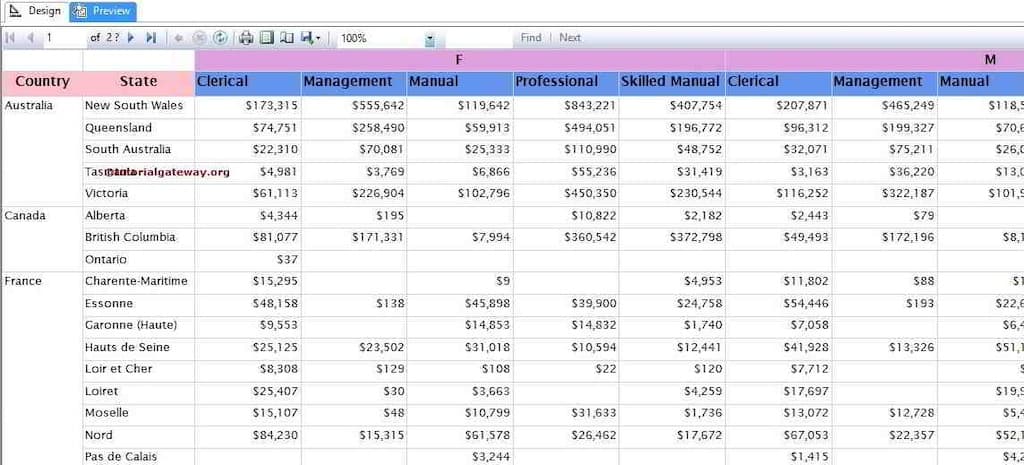
Task: Select the Loir et Cher state cell
Action: tap(138, 369)
